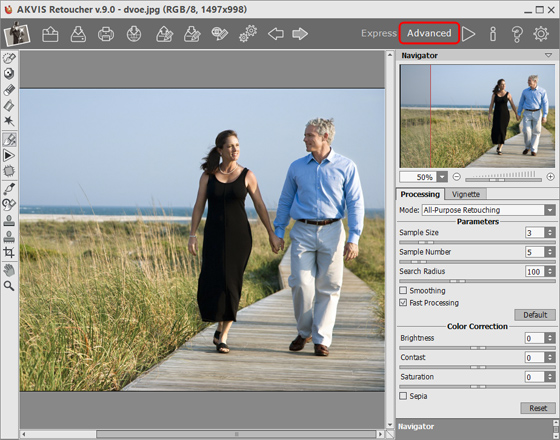Open image file icon in toolbar
The height and width of the screenshot is (440, 560).
(50, 34)
